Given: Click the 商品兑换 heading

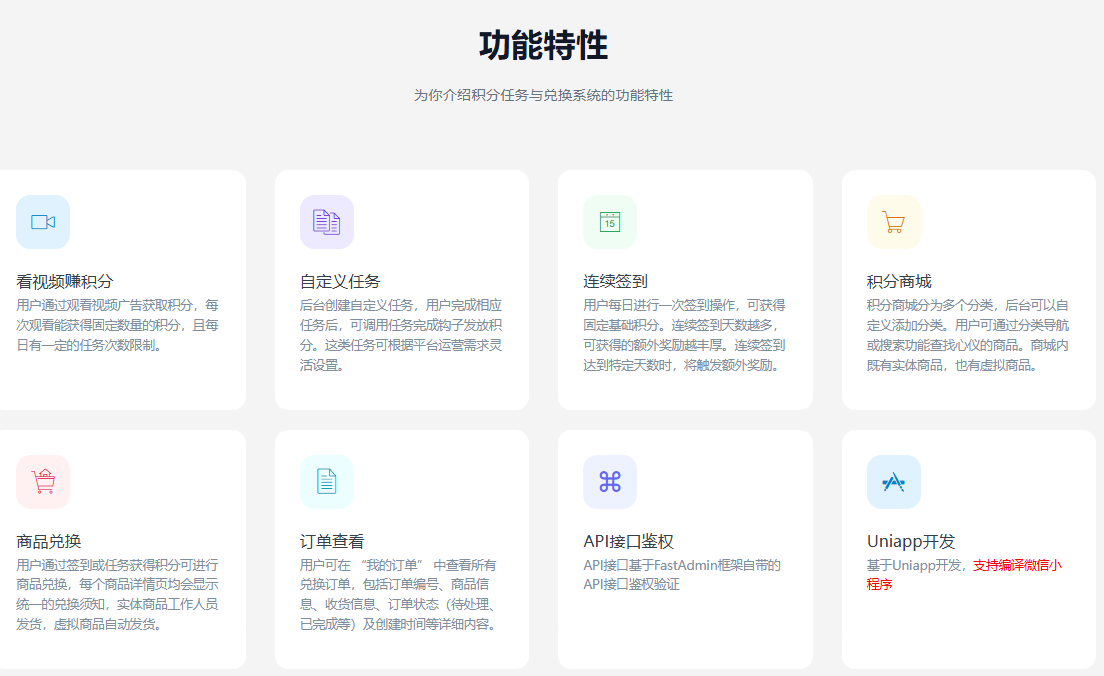Looking at the screenshot, I should click(49, 542).
